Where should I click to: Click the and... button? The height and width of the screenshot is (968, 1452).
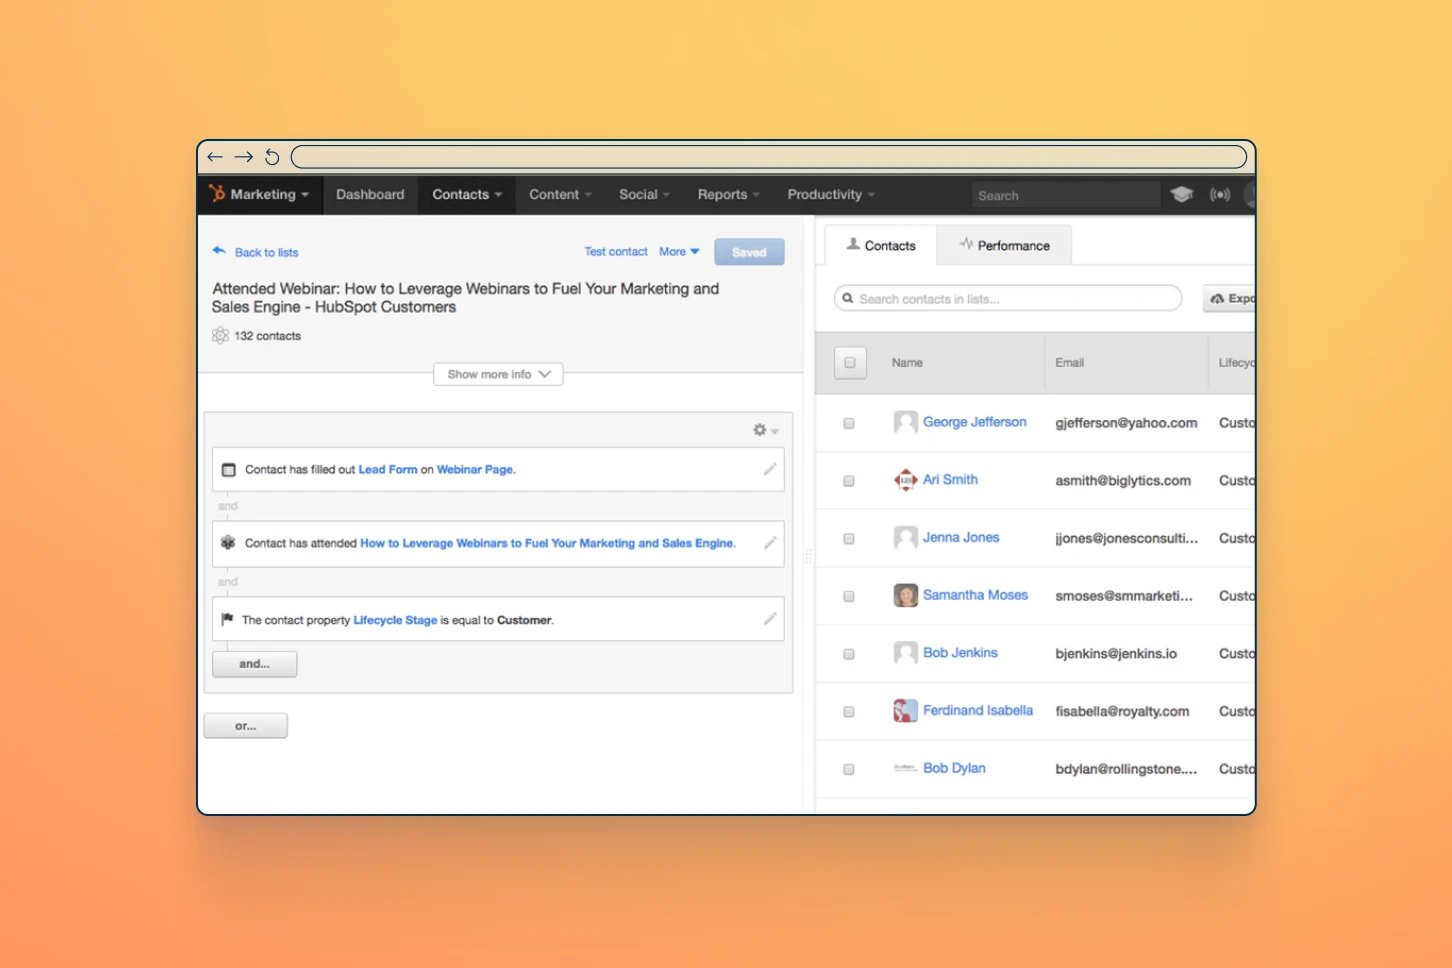[x=254, y=664]
